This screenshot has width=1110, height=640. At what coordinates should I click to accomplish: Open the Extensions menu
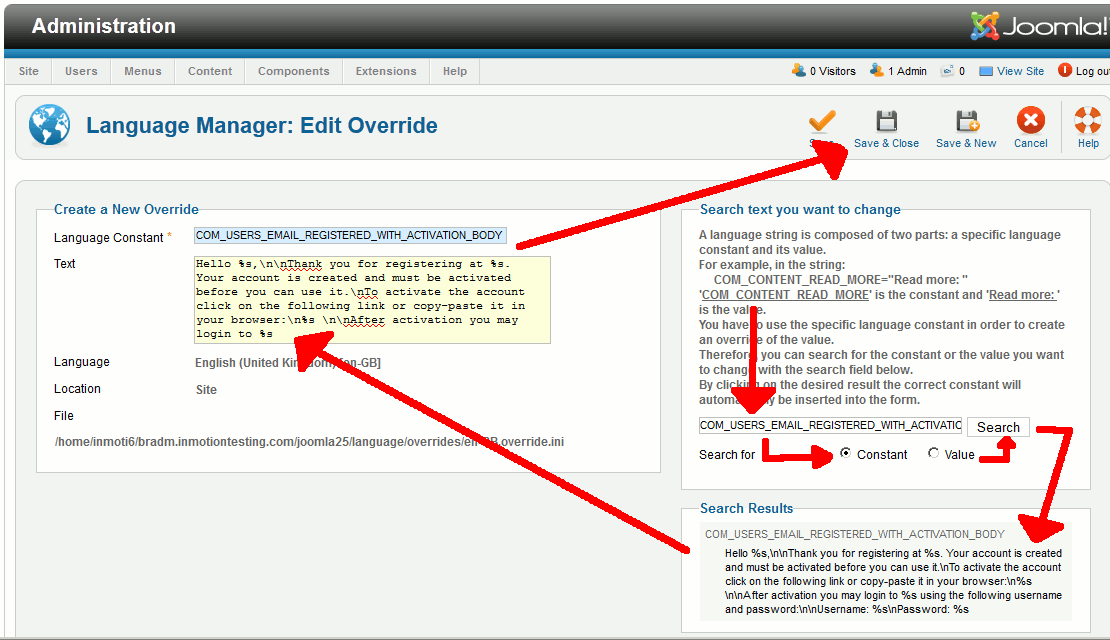386,72
